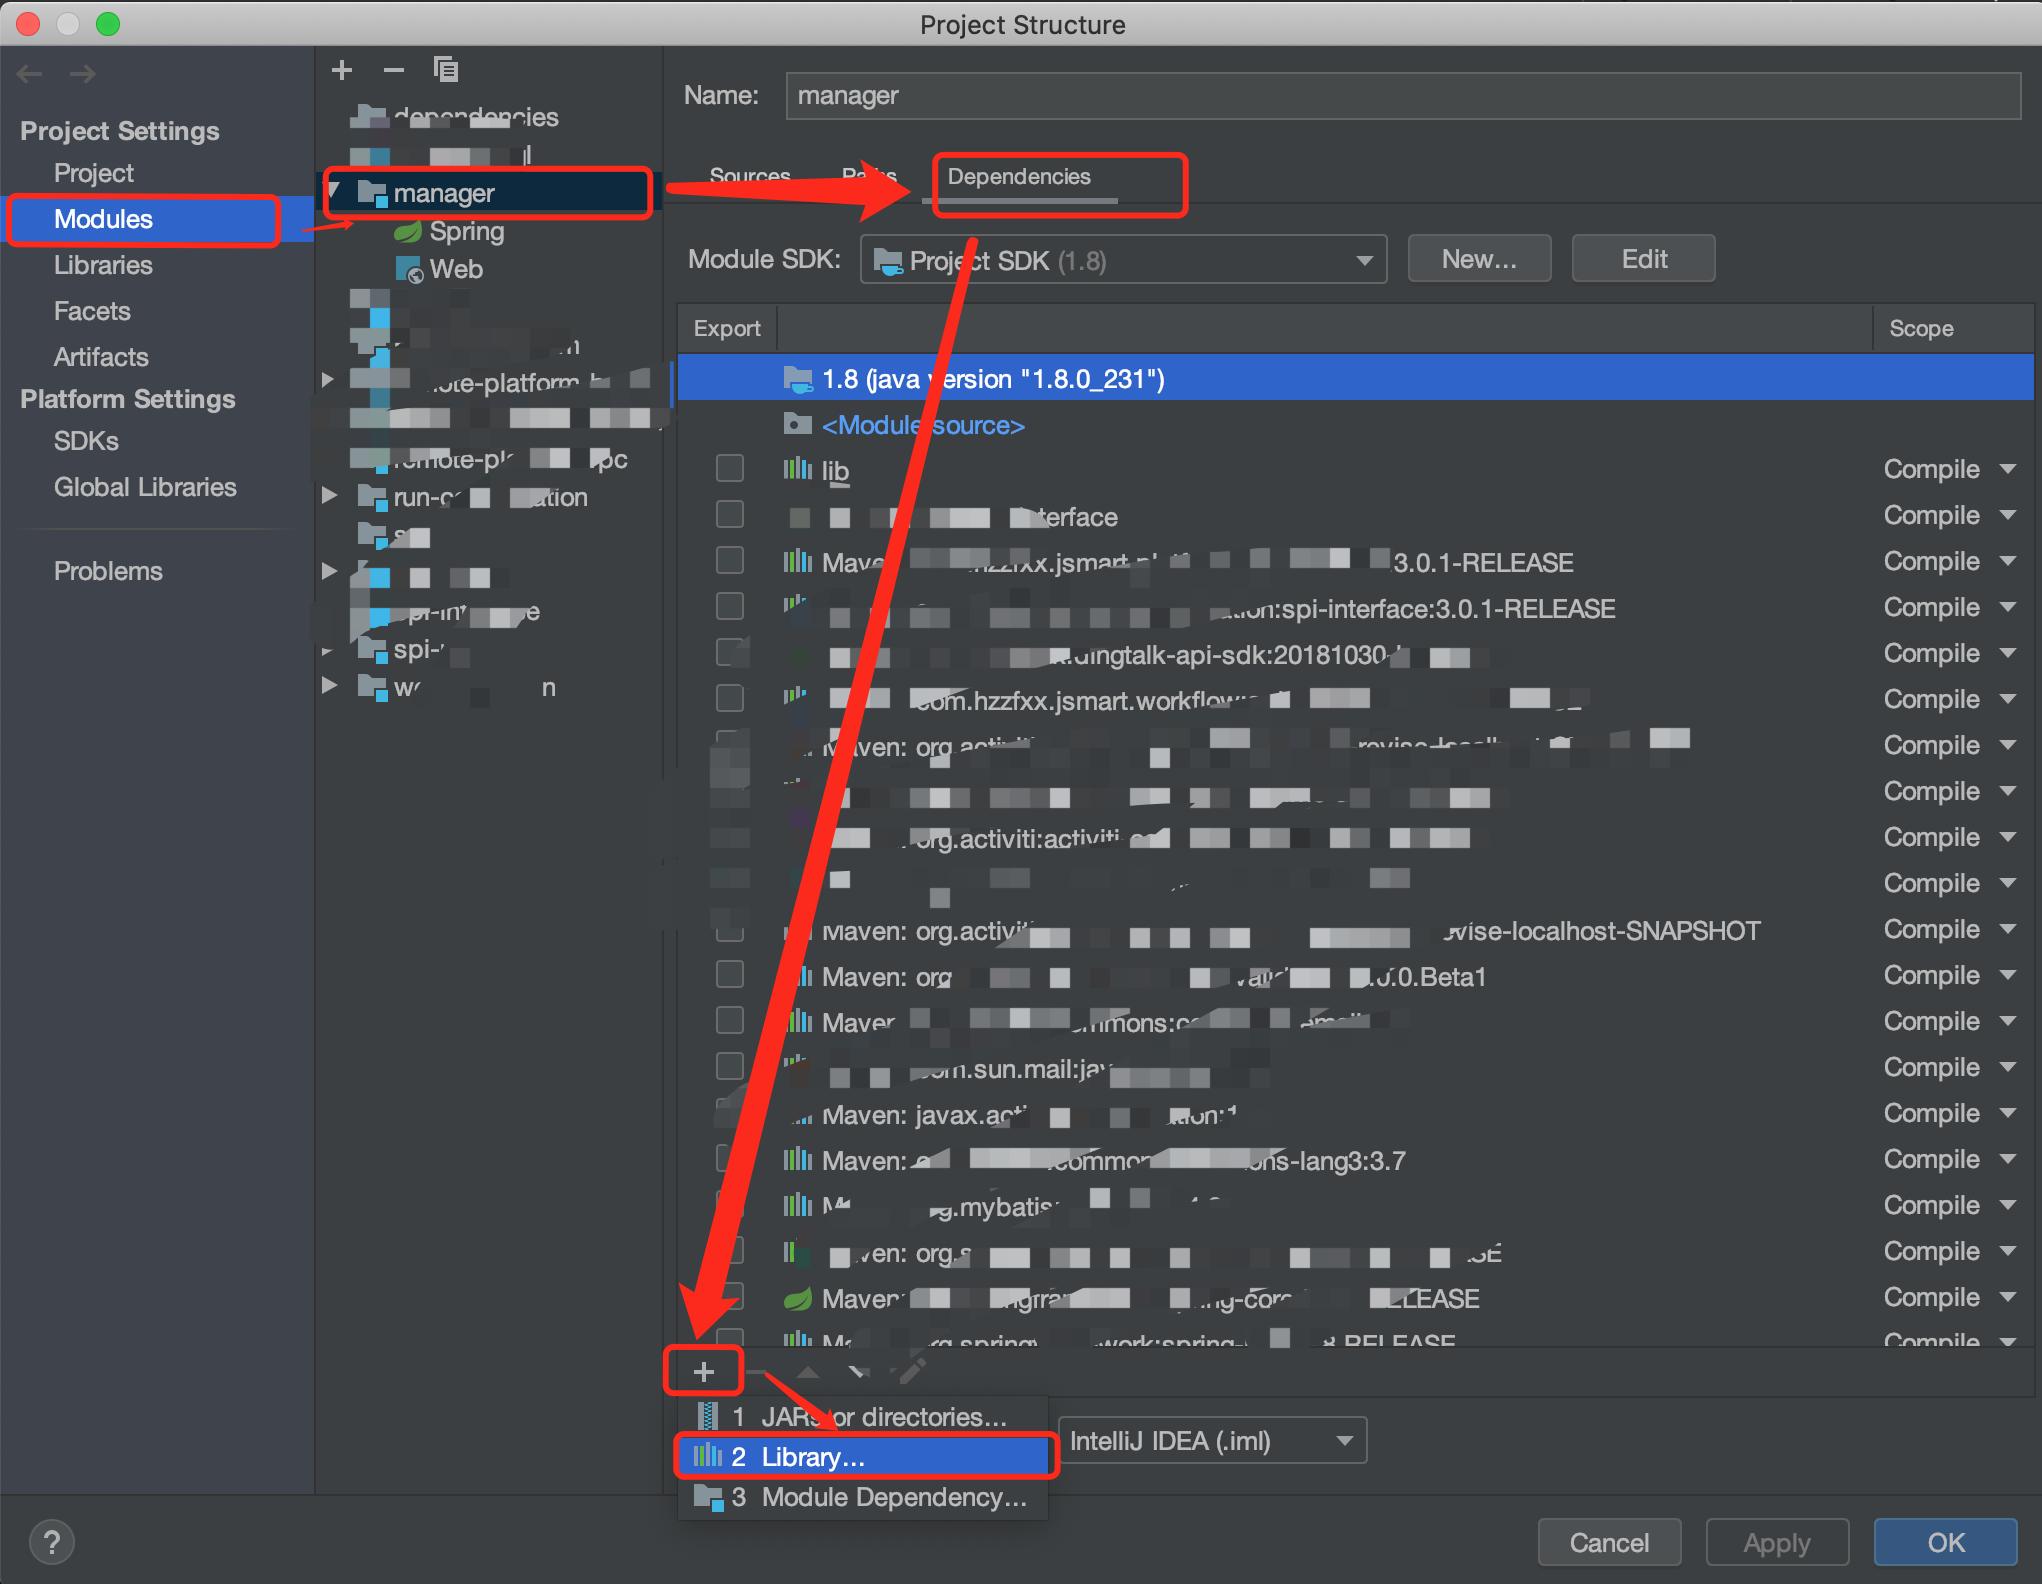Click the New... SDK button
Image resolution: width=2042 pixels, height=1584 pixels.
1479,260
